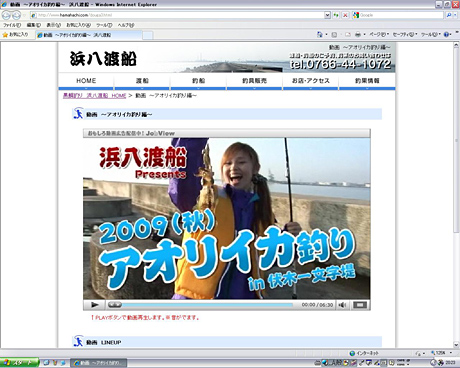Open the 表示(V) menu

53,25
